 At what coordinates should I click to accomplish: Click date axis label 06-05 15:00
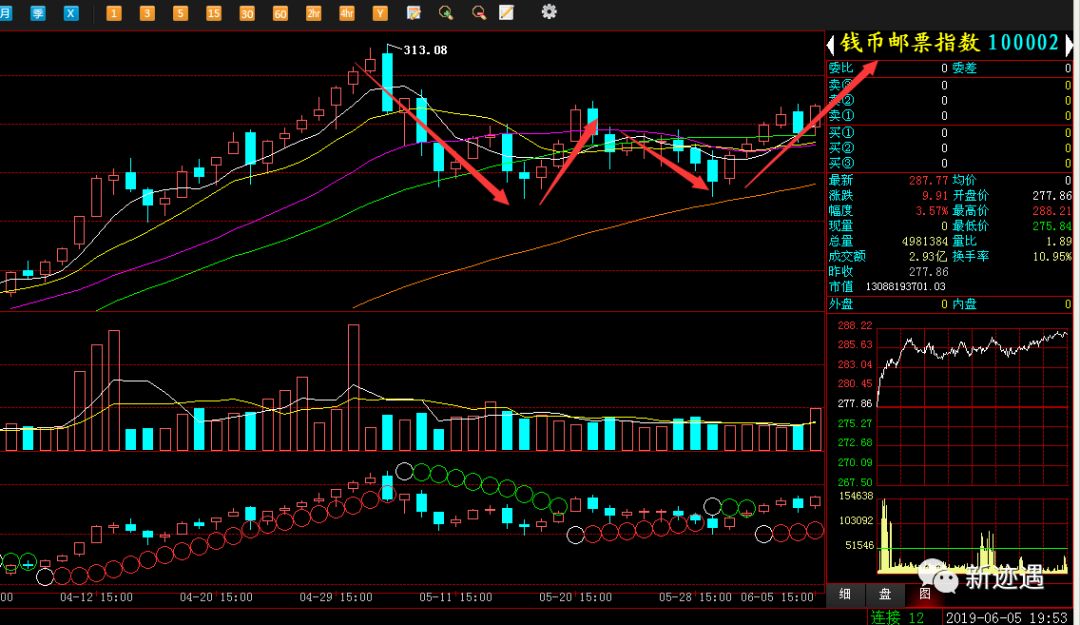(777, 597)
